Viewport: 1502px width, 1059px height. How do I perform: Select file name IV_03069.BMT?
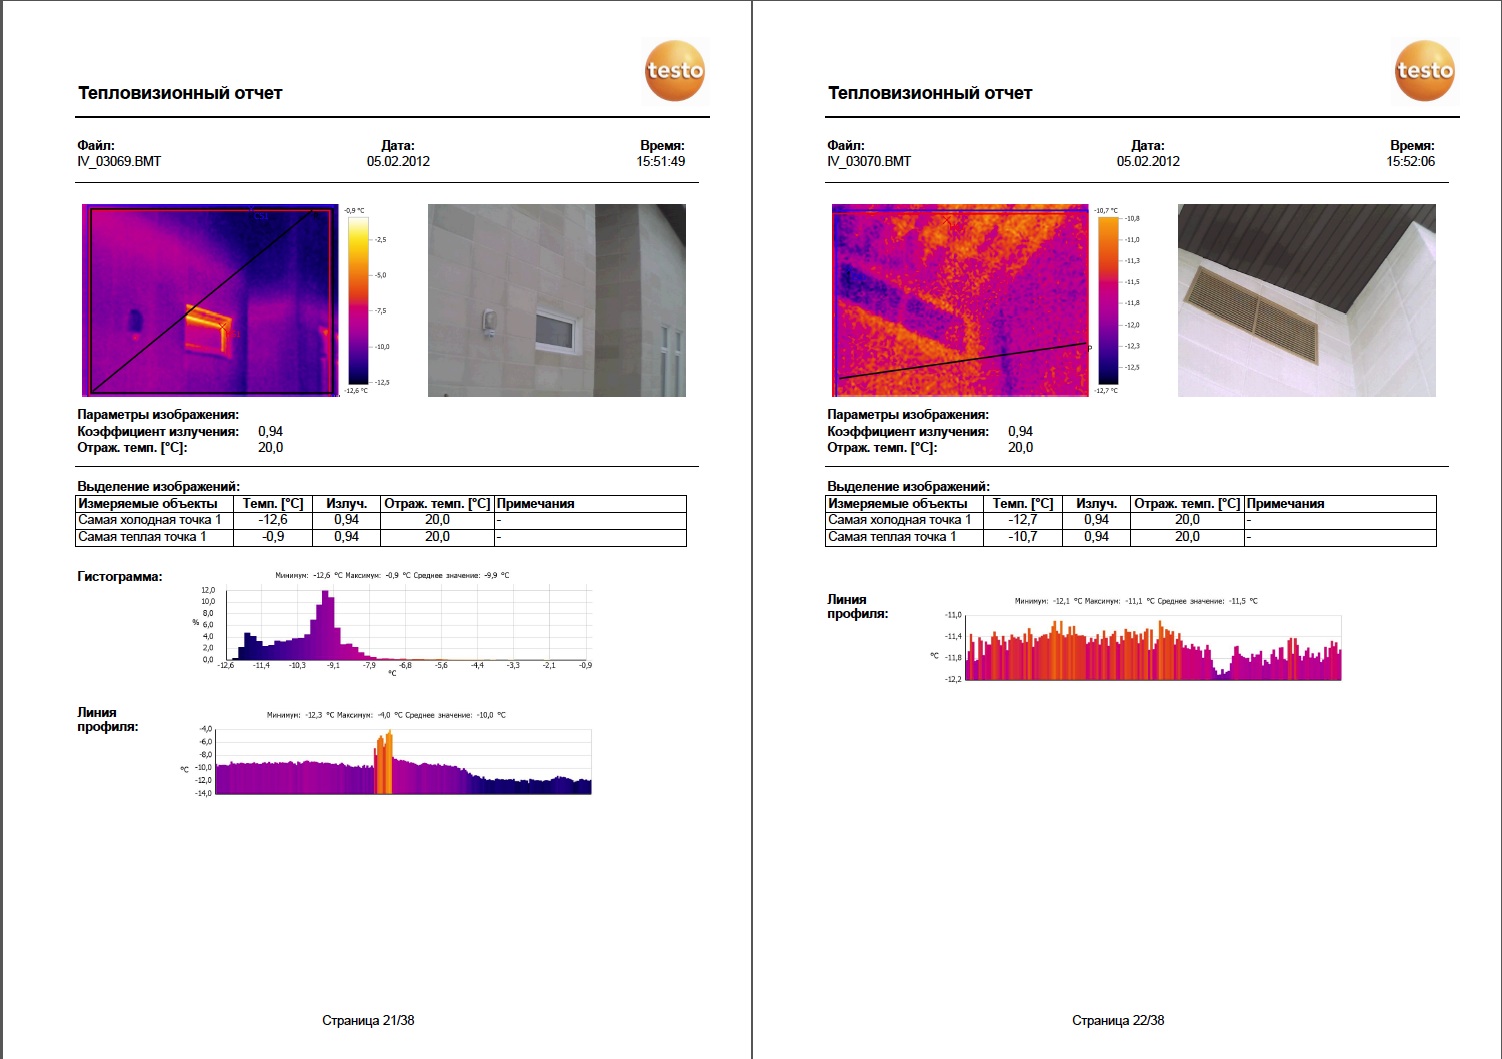pyautogui.click(x=119, y=161)
